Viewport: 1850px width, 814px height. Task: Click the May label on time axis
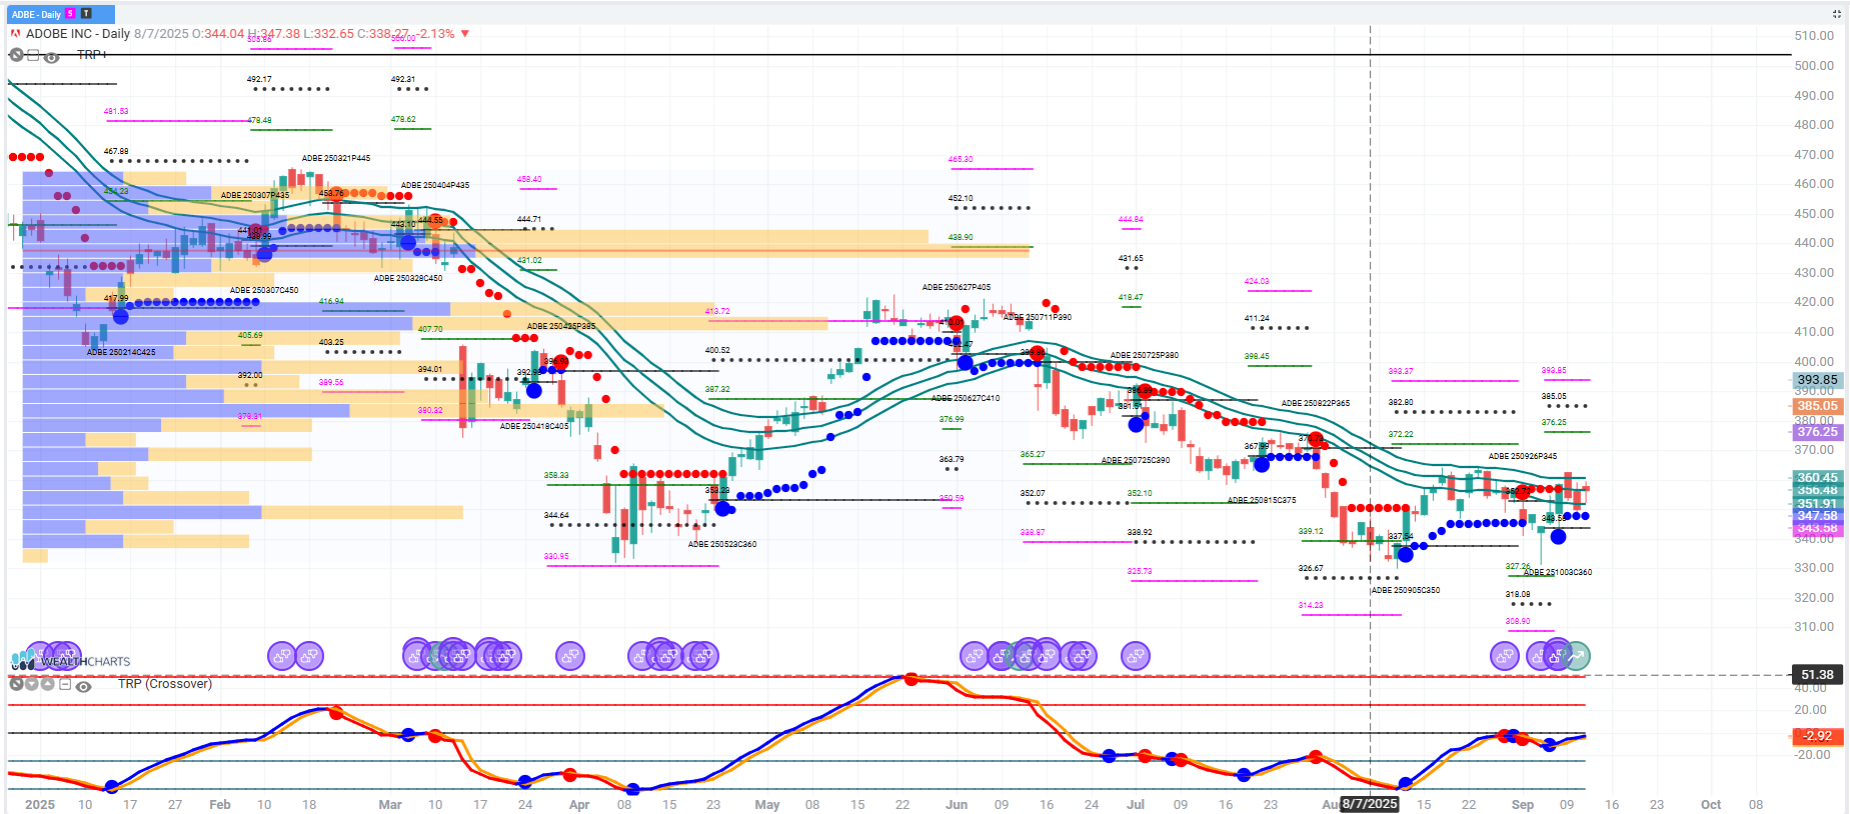point(767,804)
